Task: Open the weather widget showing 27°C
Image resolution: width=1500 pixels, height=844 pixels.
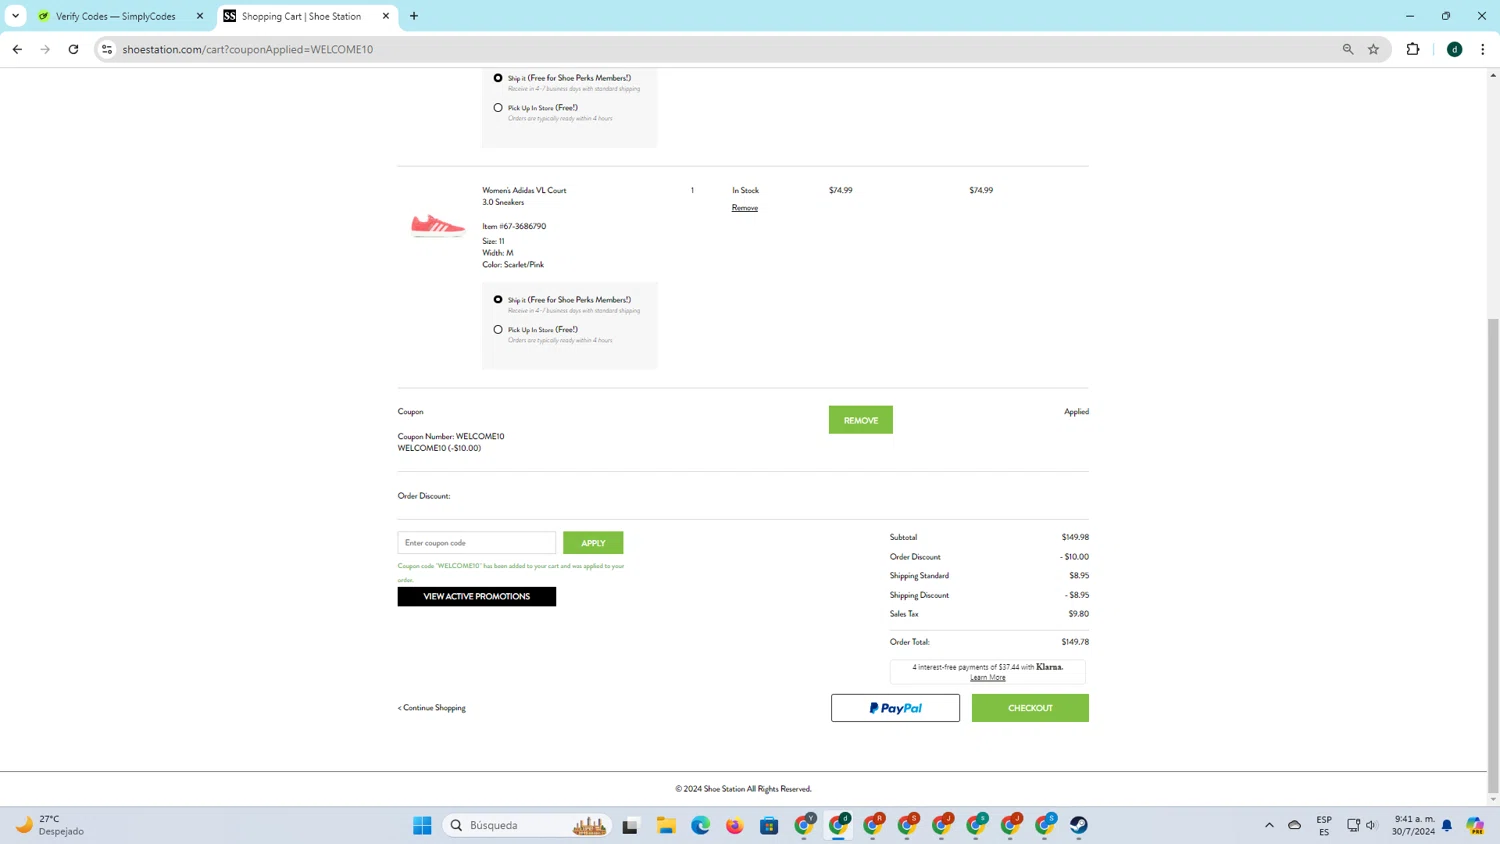Action: [50, 825]
